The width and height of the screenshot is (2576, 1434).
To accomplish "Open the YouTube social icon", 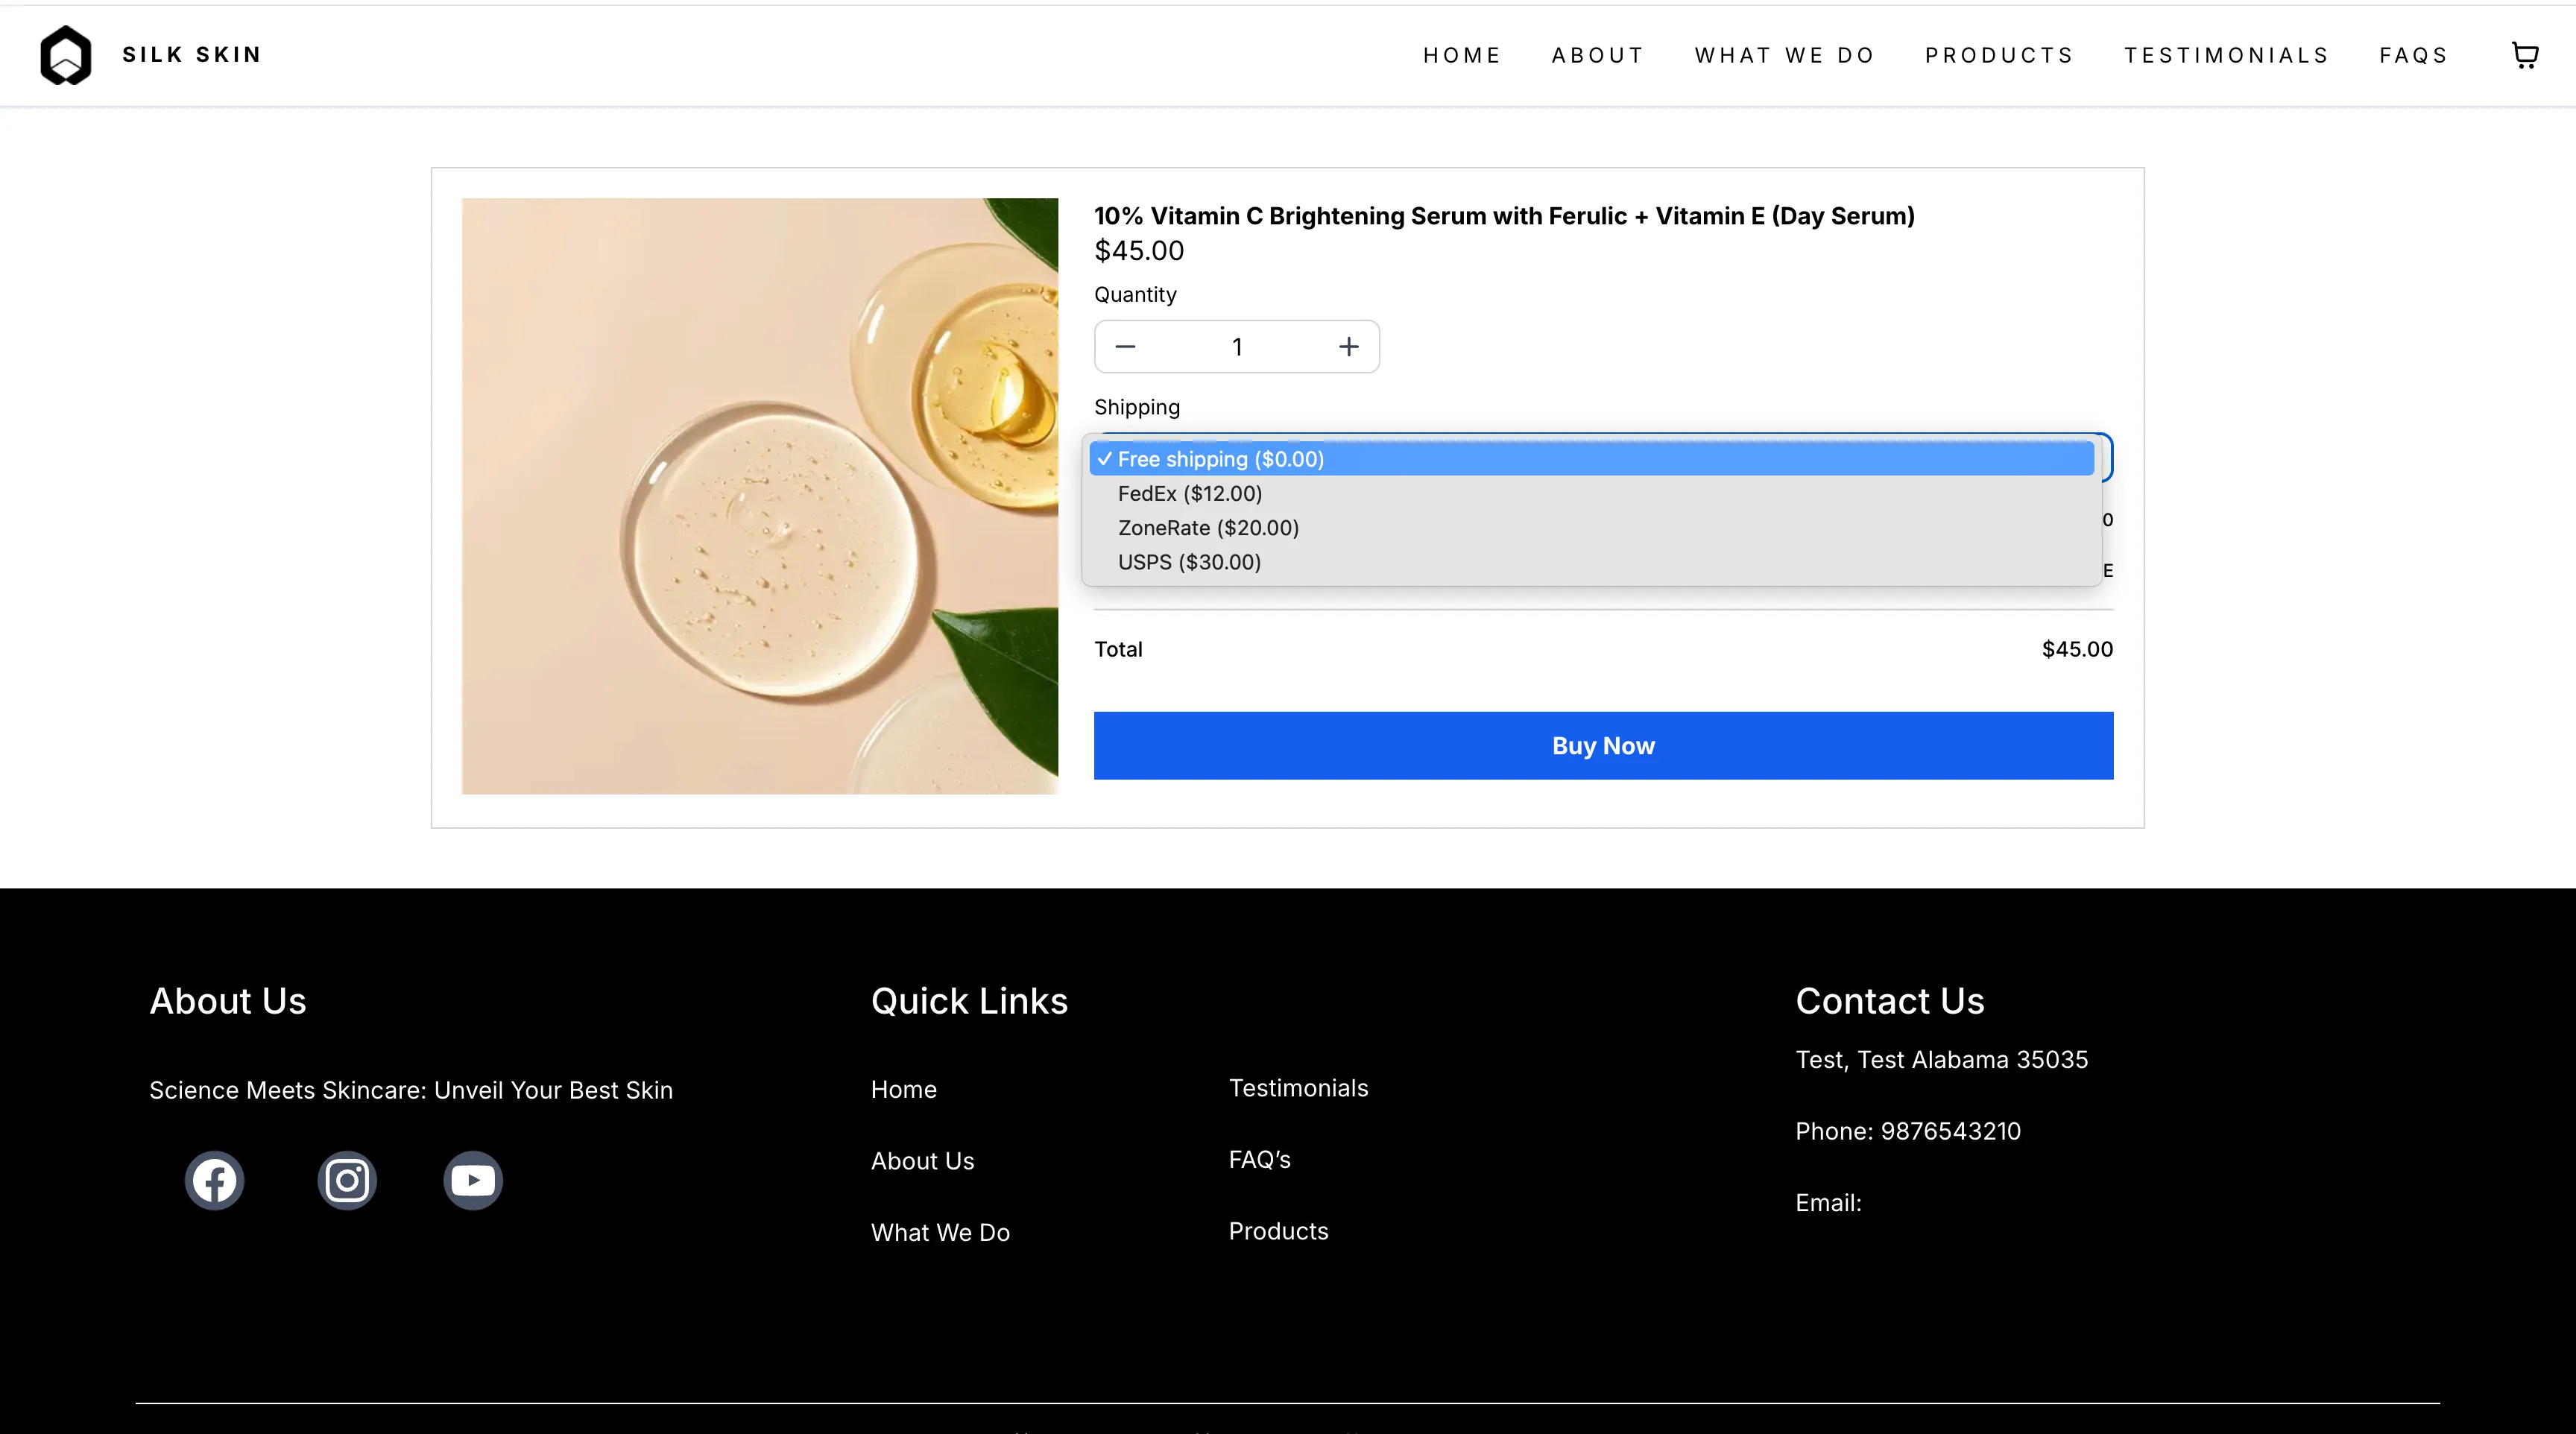I will point(473,1181).
